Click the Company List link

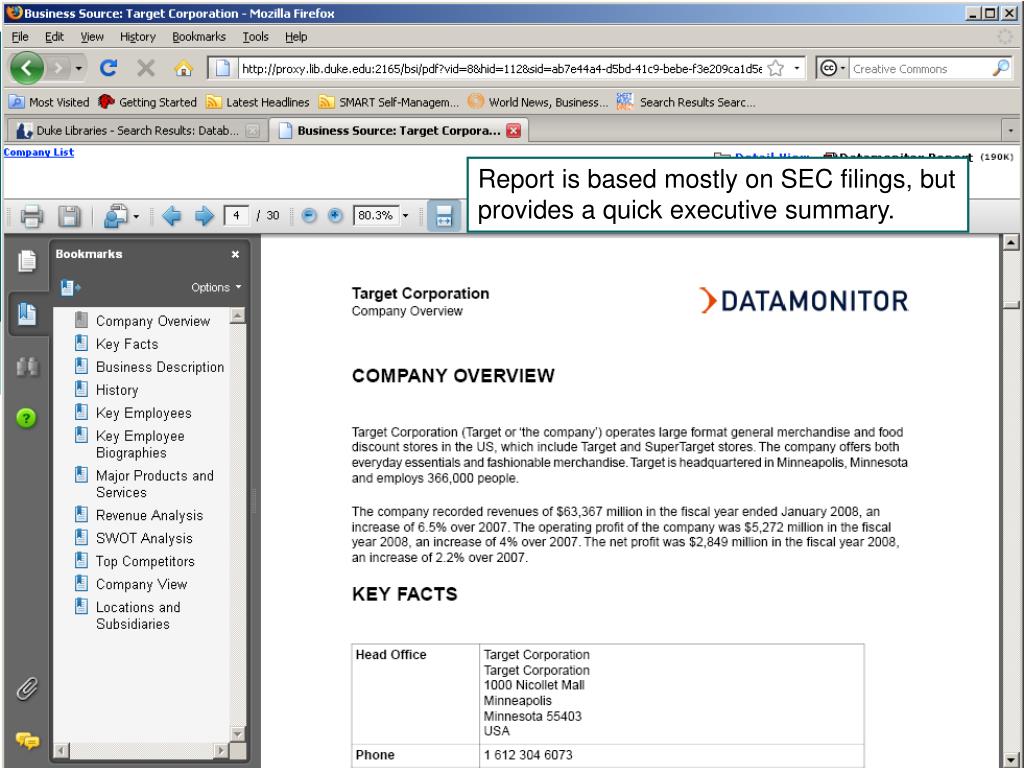tap(39, 152)
